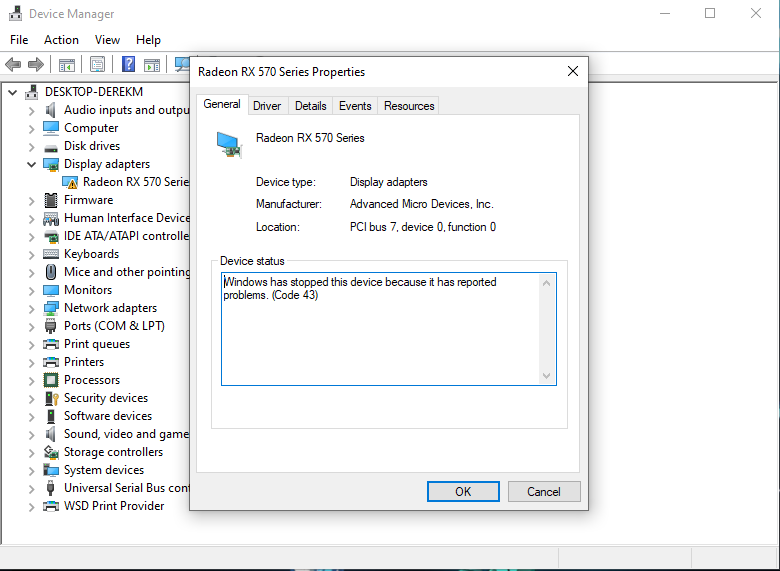Close the Radeon RX 570 Properties dialog
Screen dimensions: 780x571
coord(573,72)
